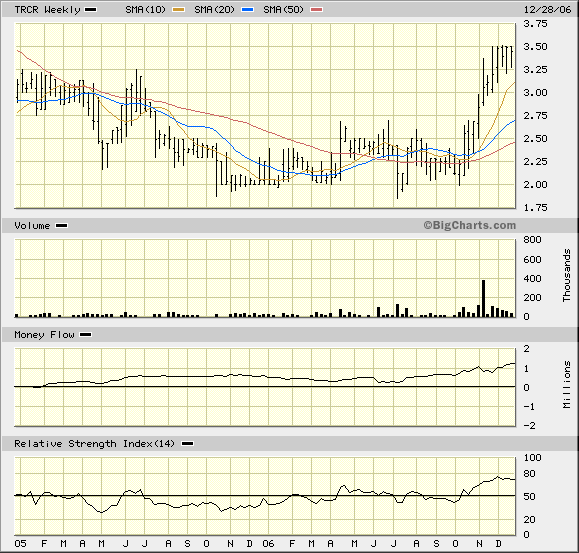Click the 800 volume axis label
The height and width of the screenshot is (553, 579).
coord(532,240)
